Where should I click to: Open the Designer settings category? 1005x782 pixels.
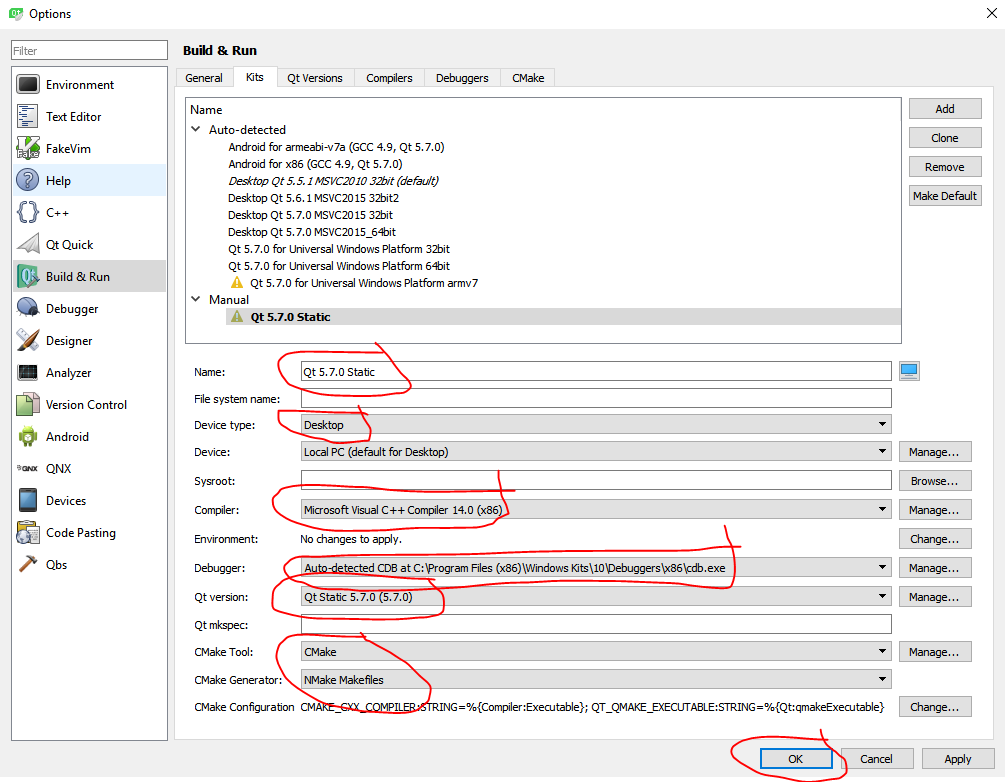coord(89,341)
